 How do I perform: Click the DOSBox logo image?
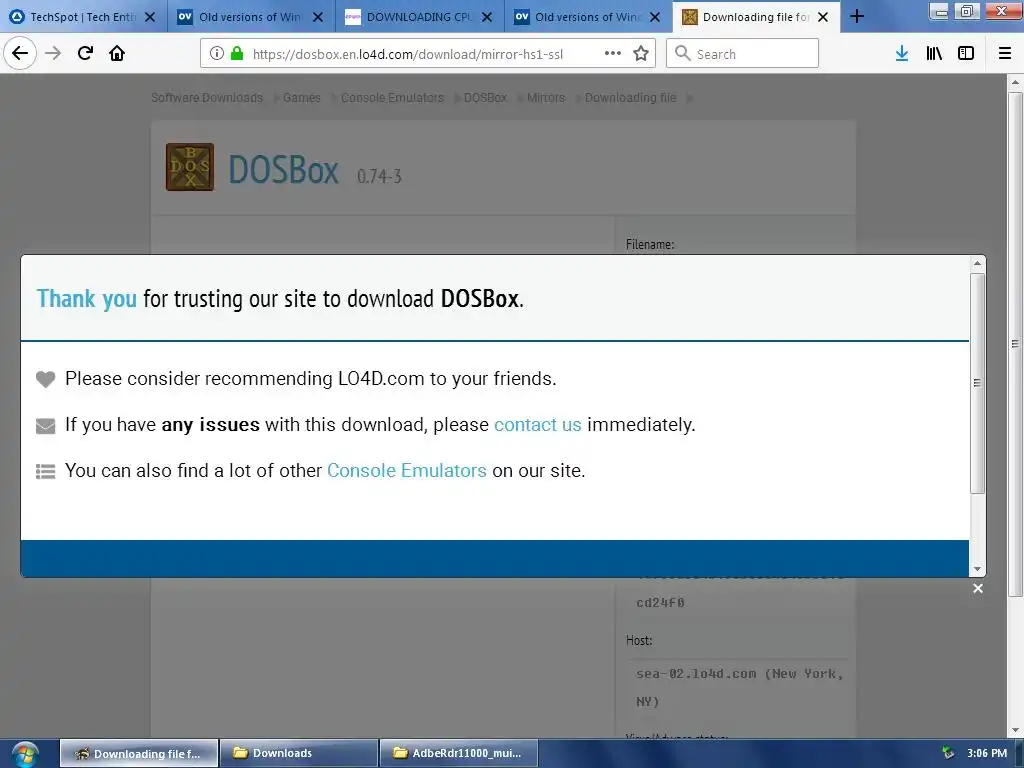[189, 167]
